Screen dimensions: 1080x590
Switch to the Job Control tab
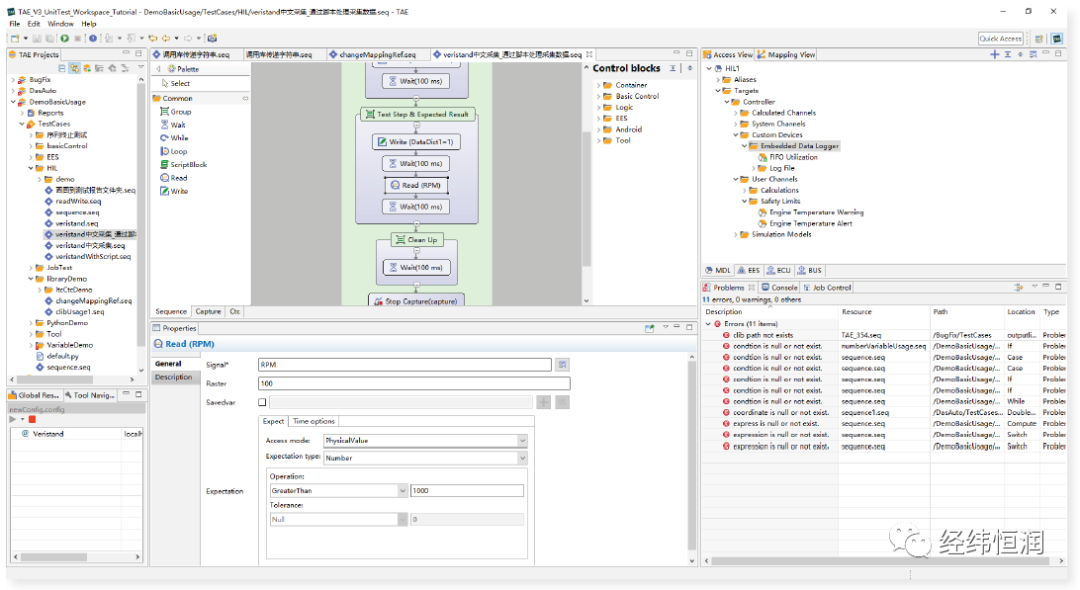(x=827, y=288)
